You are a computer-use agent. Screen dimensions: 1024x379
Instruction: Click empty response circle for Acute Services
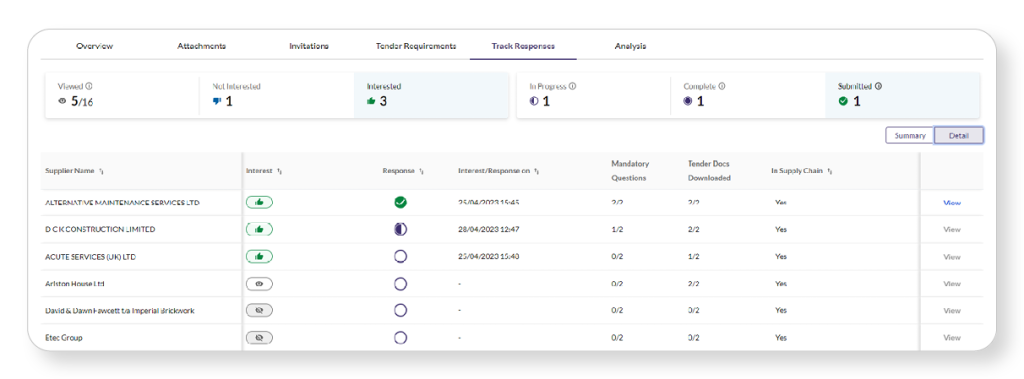point(400,257)
